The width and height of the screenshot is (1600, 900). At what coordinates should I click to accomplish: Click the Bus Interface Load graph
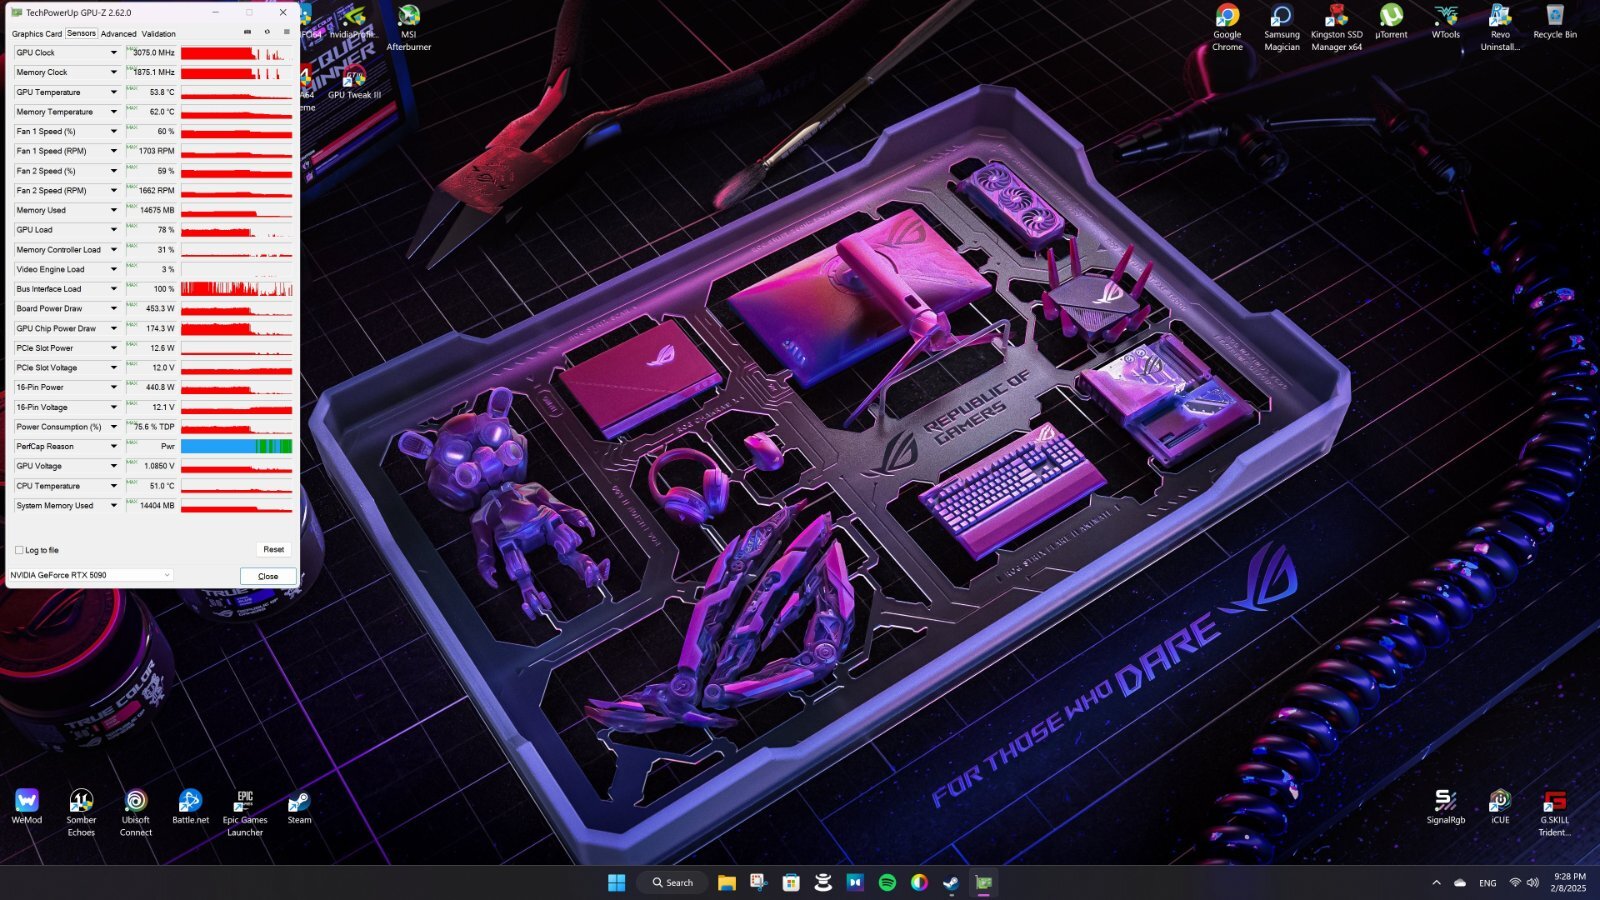237,289
